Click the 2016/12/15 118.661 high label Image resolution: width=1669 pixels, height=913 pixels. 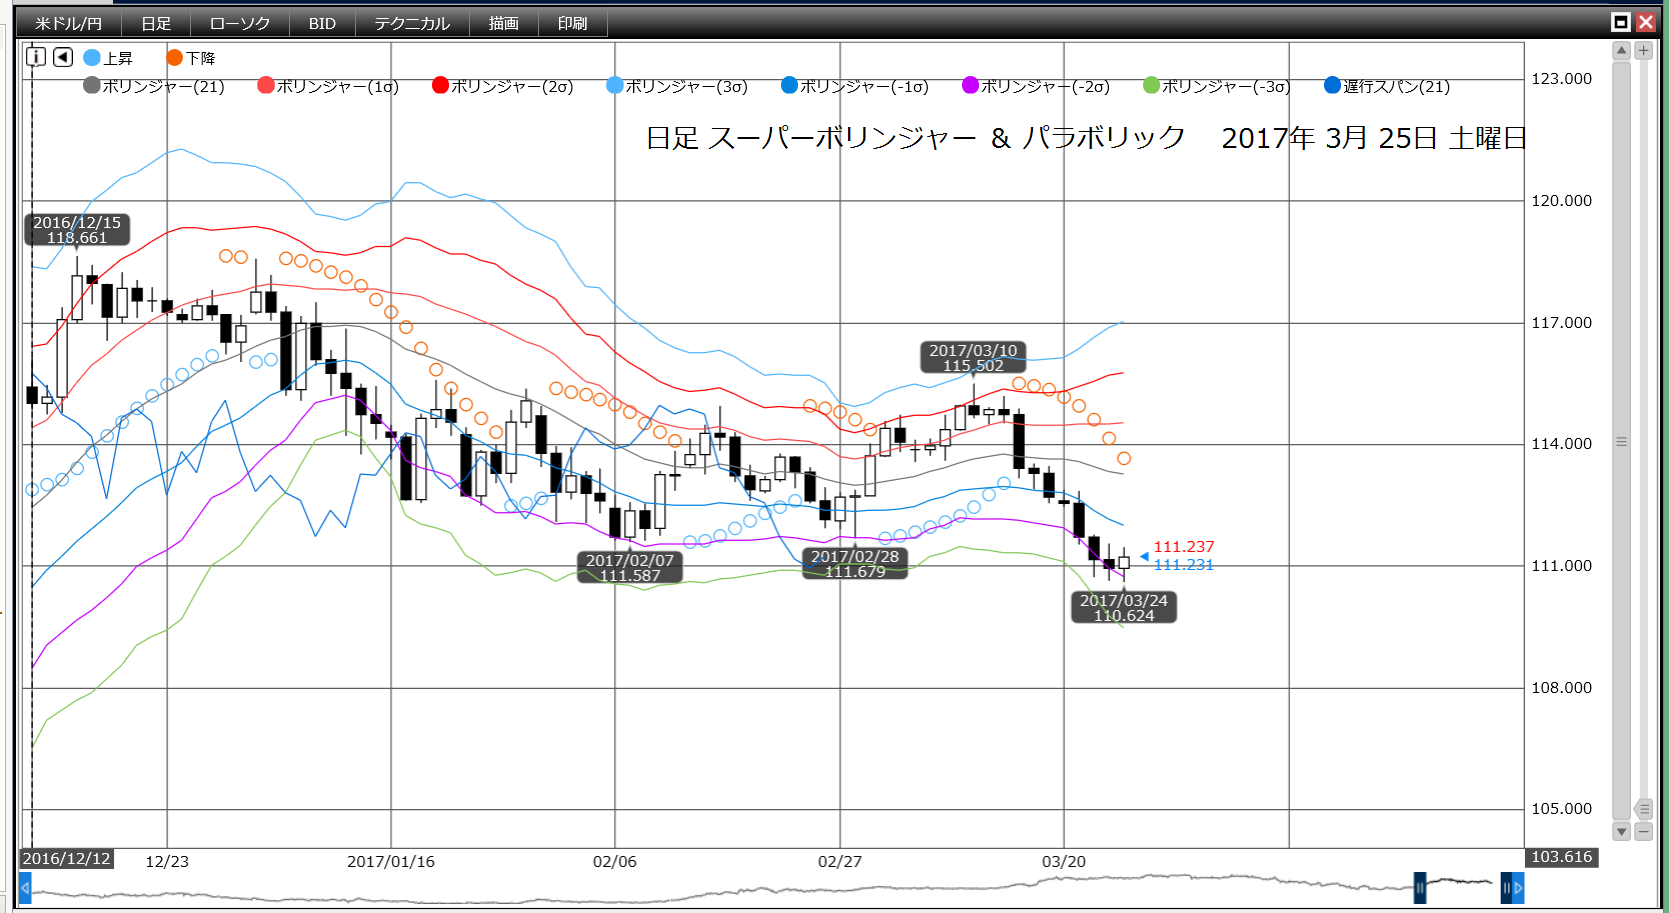click(77, 230)
